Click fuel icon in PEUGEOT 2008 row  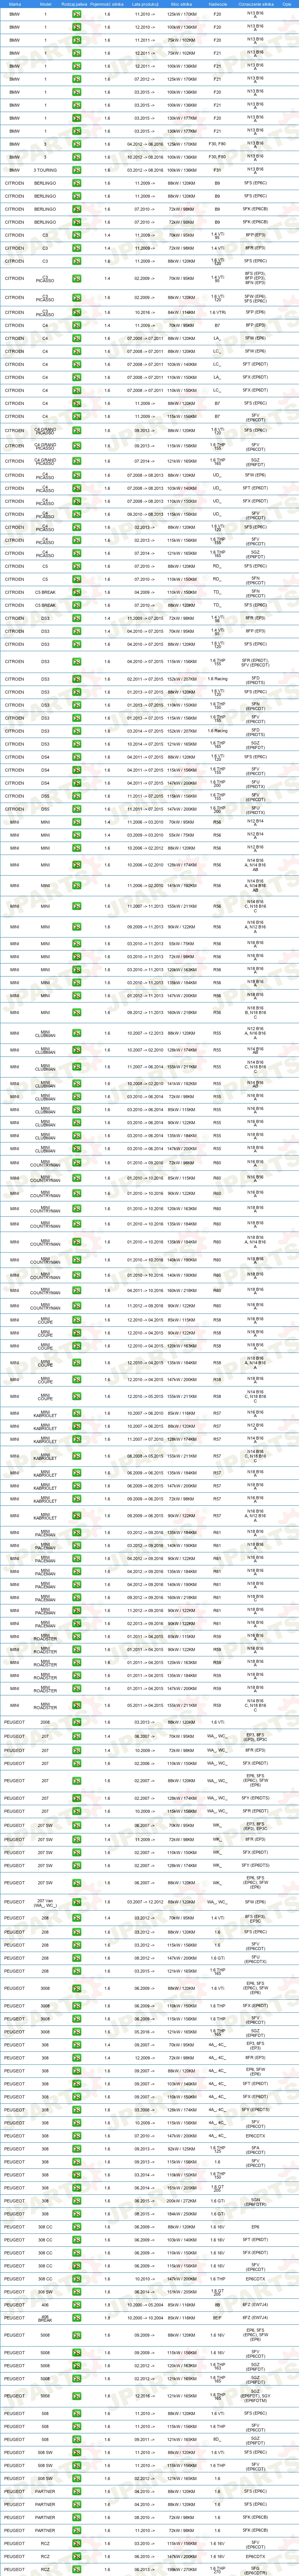coord(76,1722)
